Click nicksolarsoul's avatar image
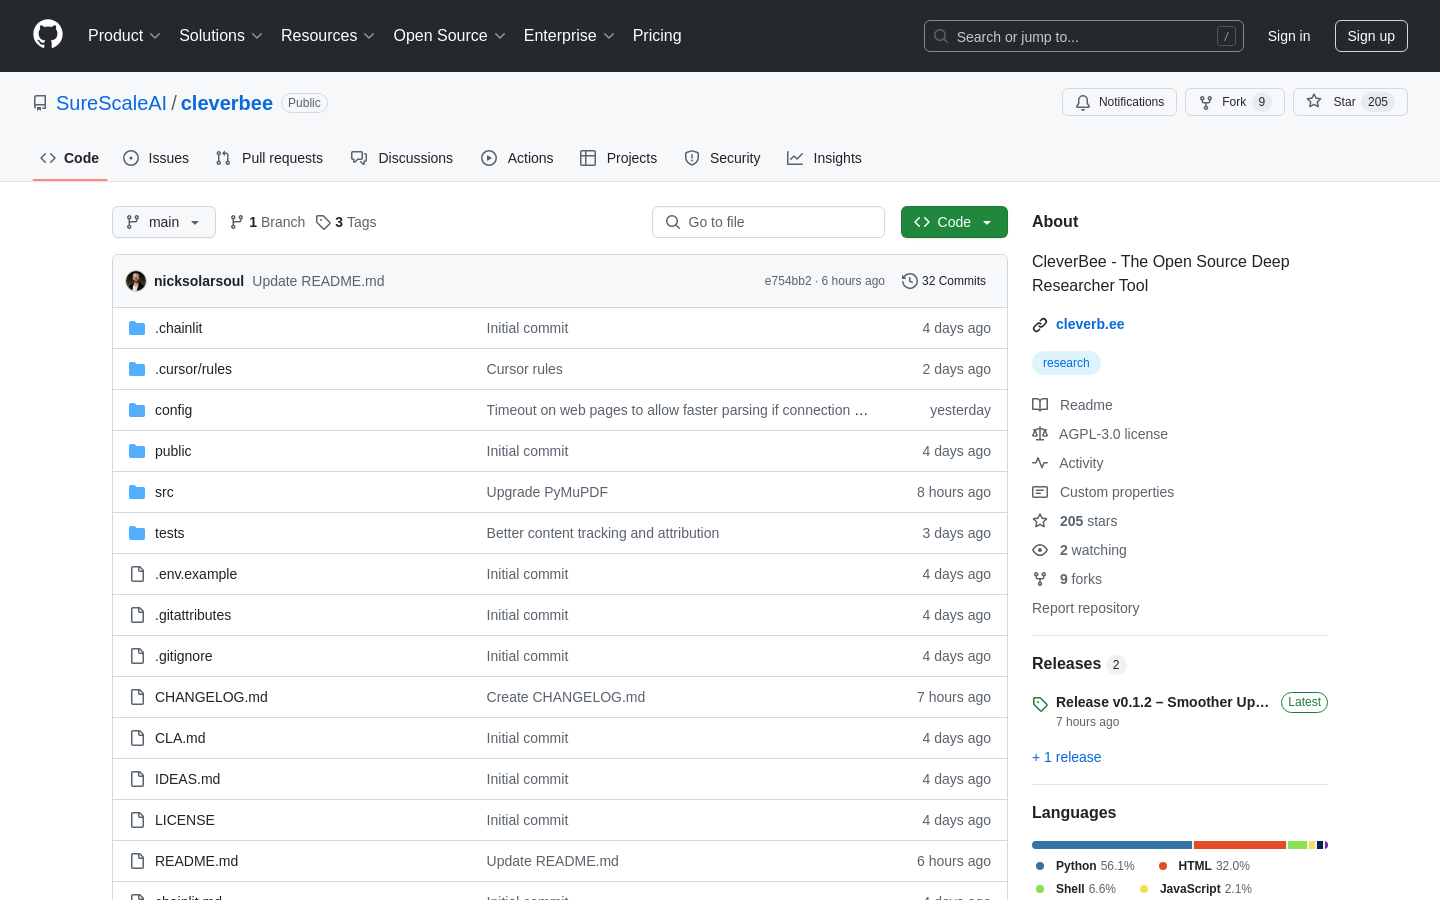The height and width of the screenshot is (900, 1440). click(x=136, y=281)
